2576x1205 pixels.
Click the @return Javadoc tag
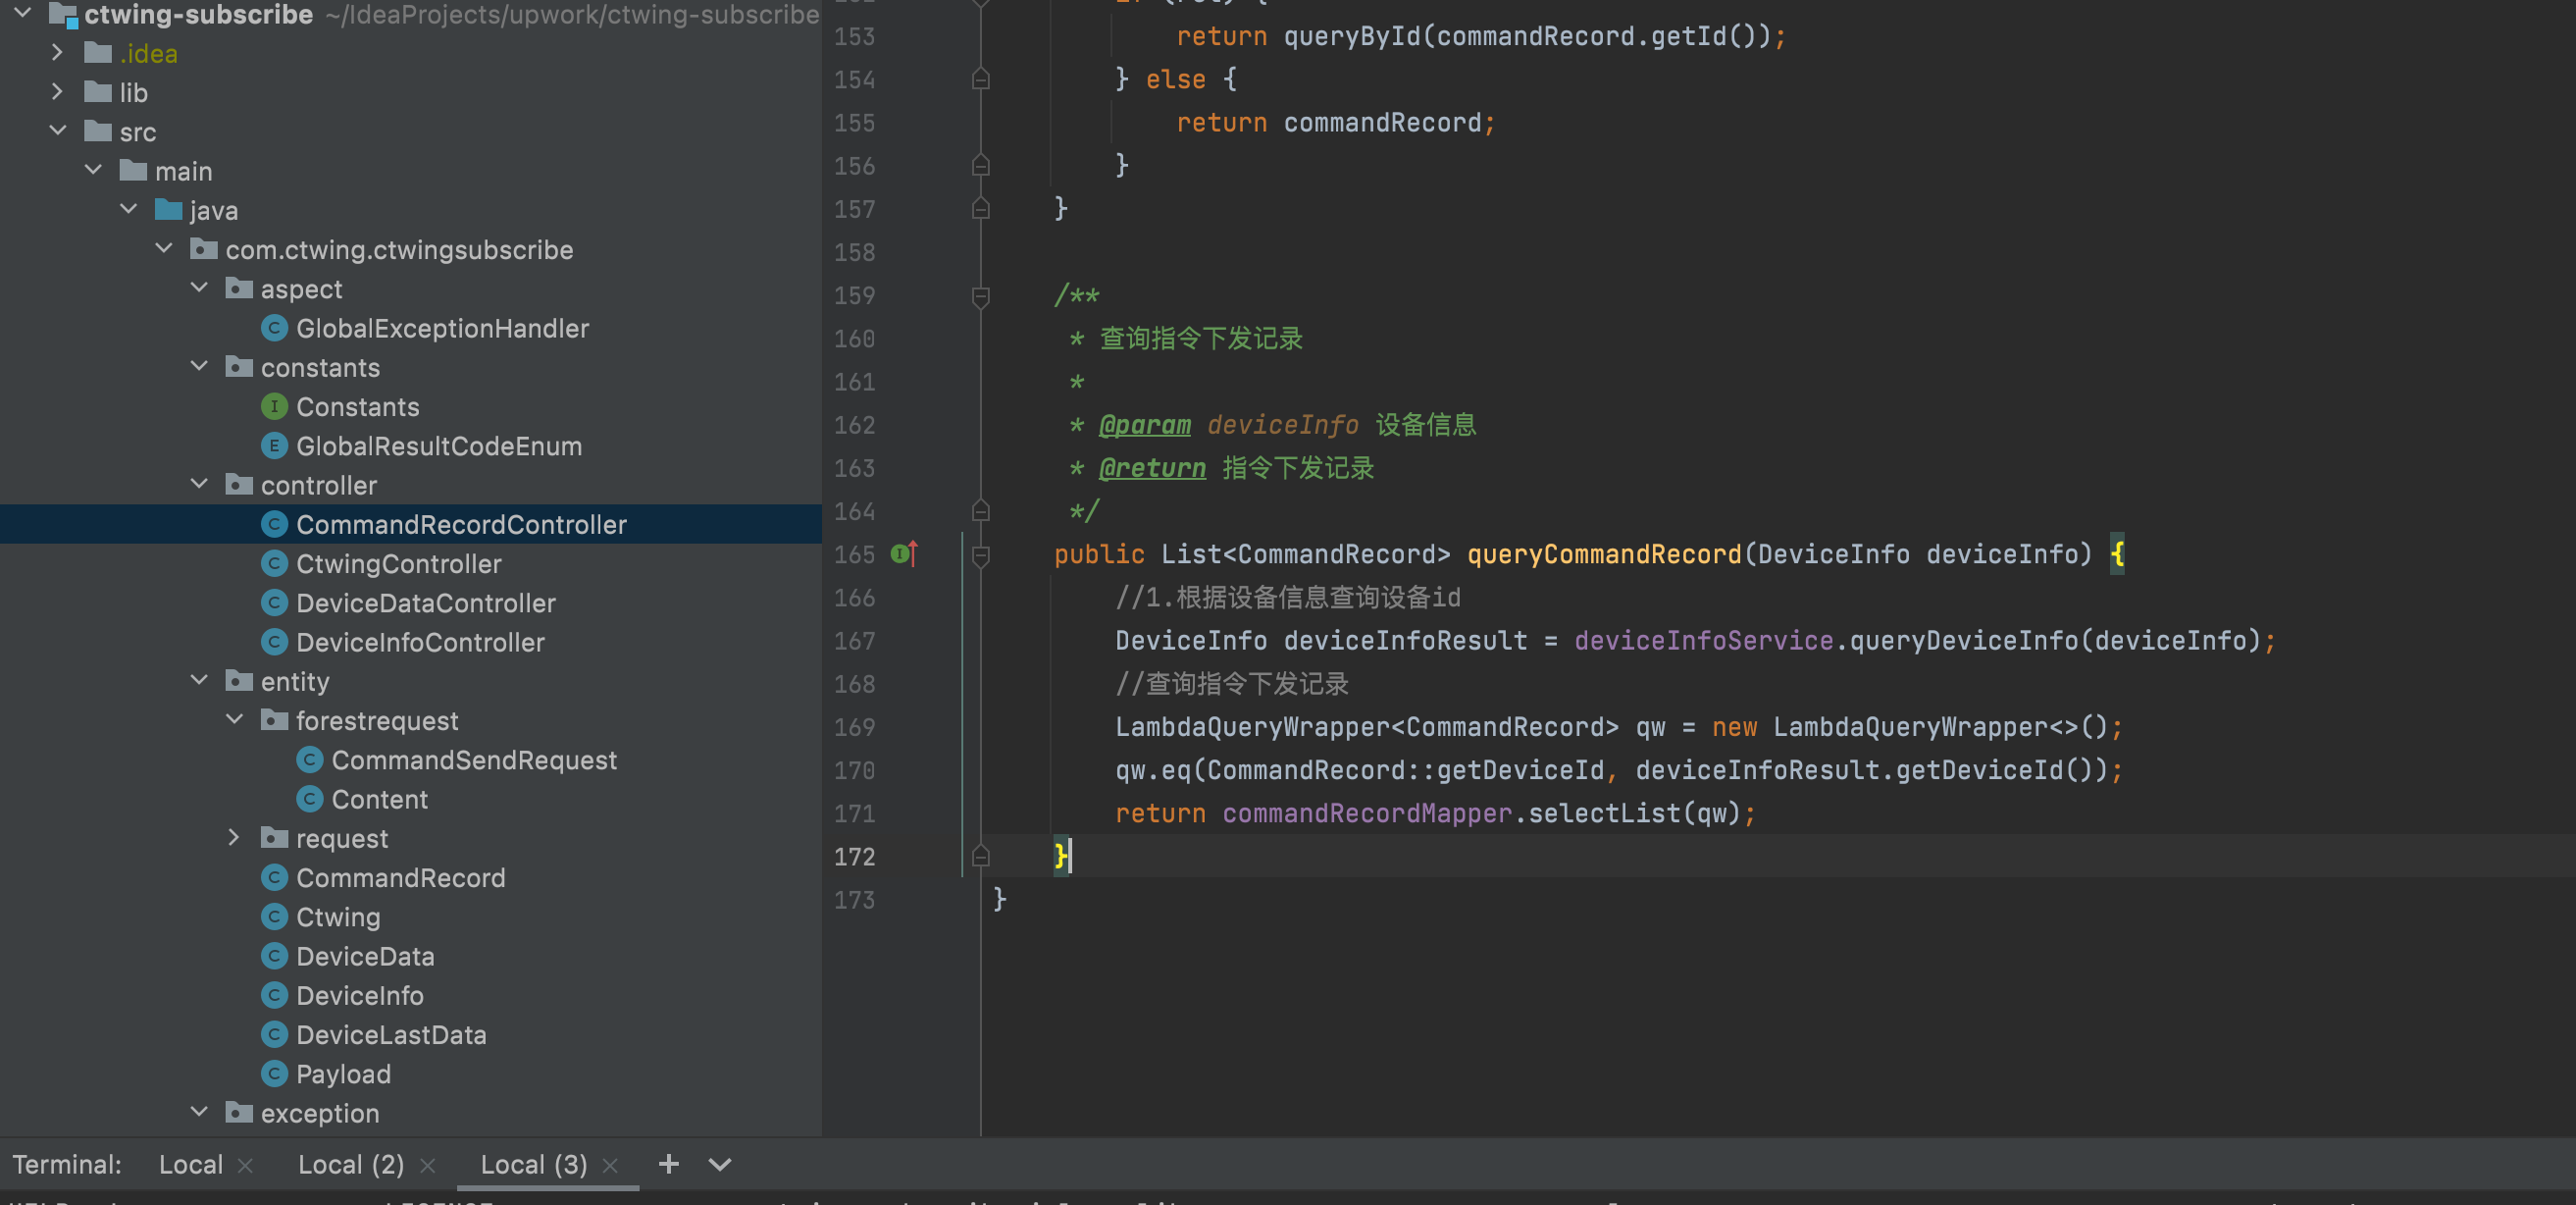[x=1152, y=468]
